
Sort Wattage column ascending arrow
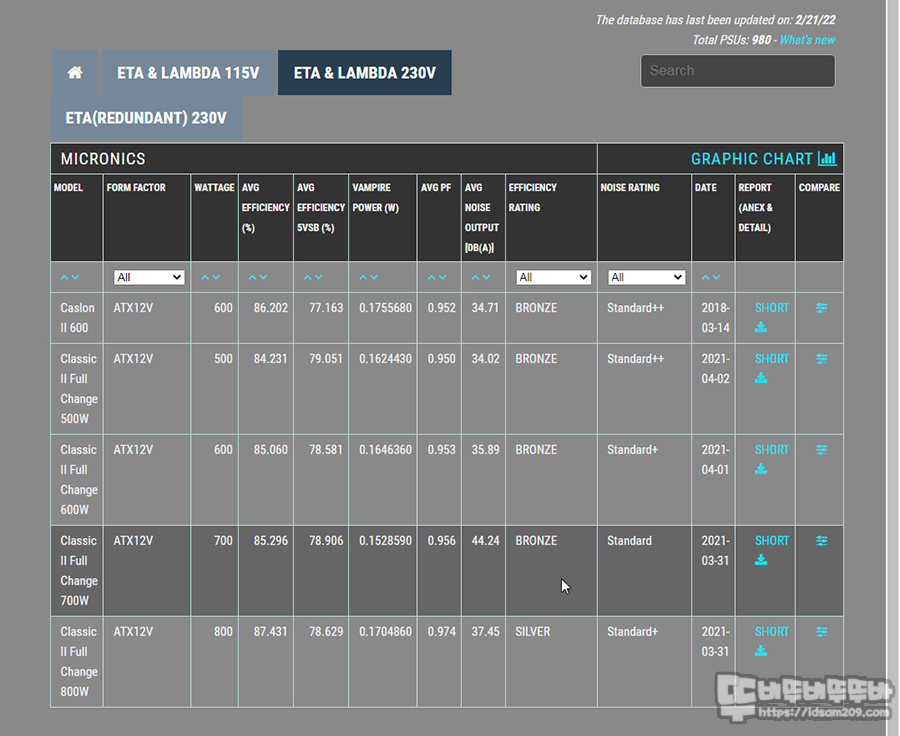coord(205,277)
